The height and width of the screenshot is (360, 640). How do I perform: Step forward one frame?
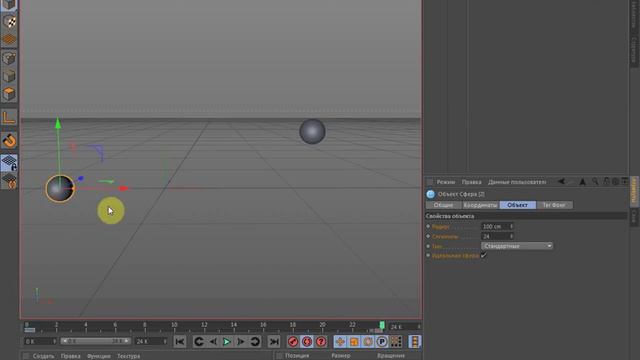(x=241, y=342)
